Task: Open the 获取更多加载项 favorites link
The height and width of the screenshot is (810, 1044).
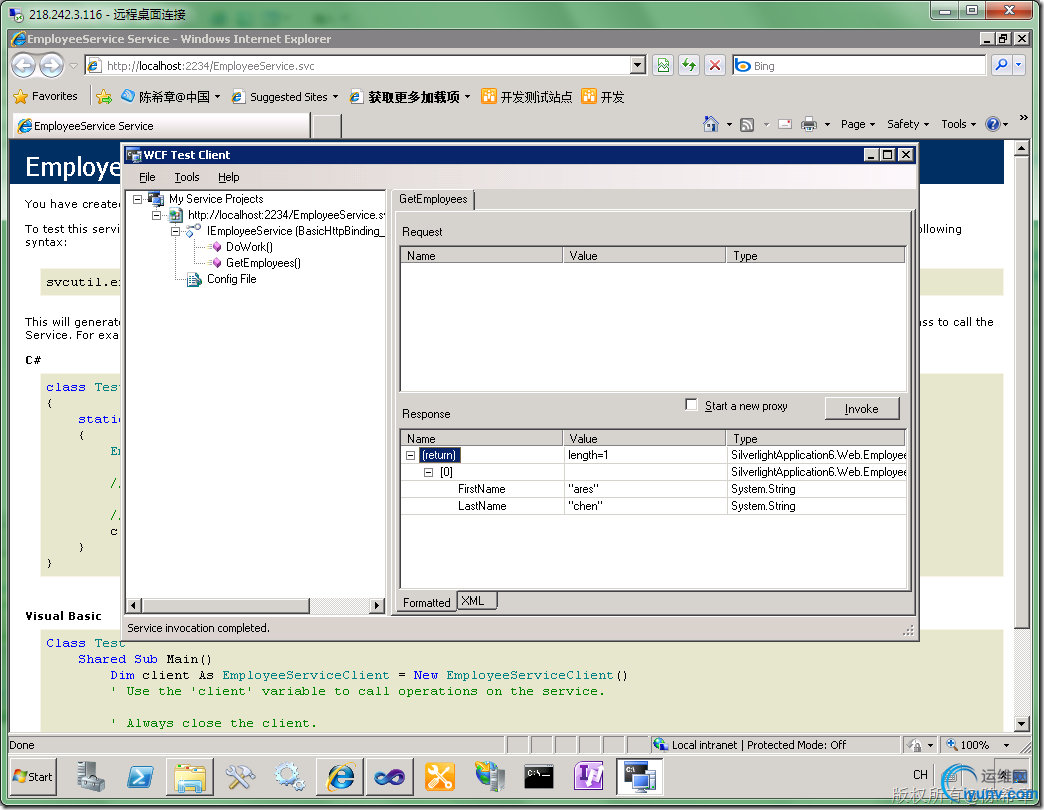Action: [410, 97]
